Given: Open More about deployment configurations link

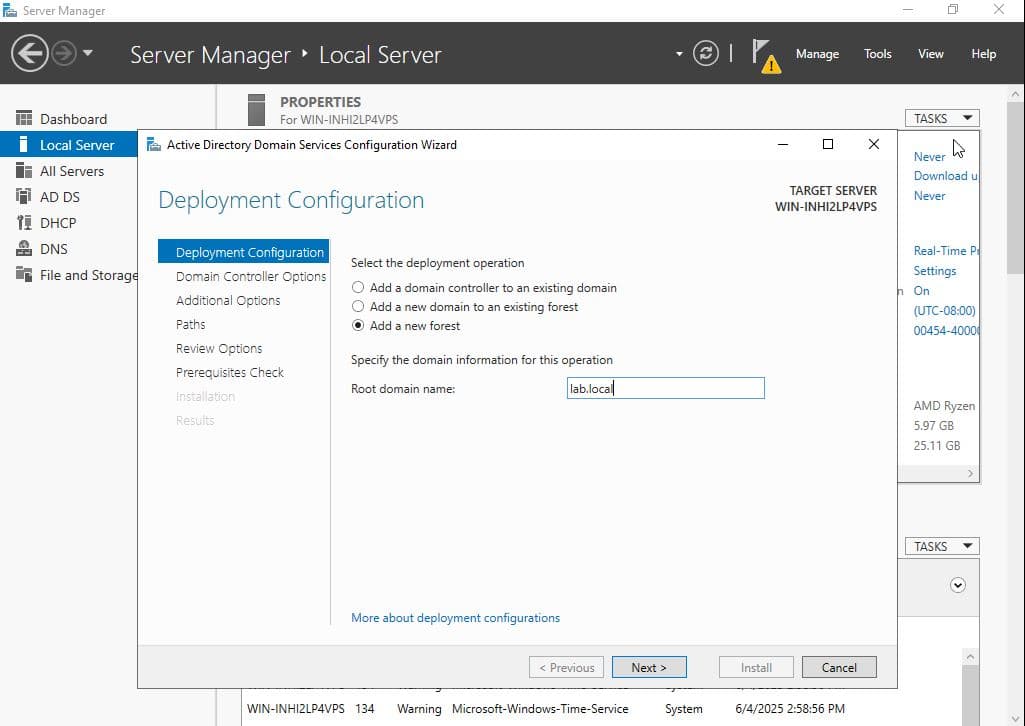Looking at the screenshot, I should pyautogui.click(x=455, y=618).
